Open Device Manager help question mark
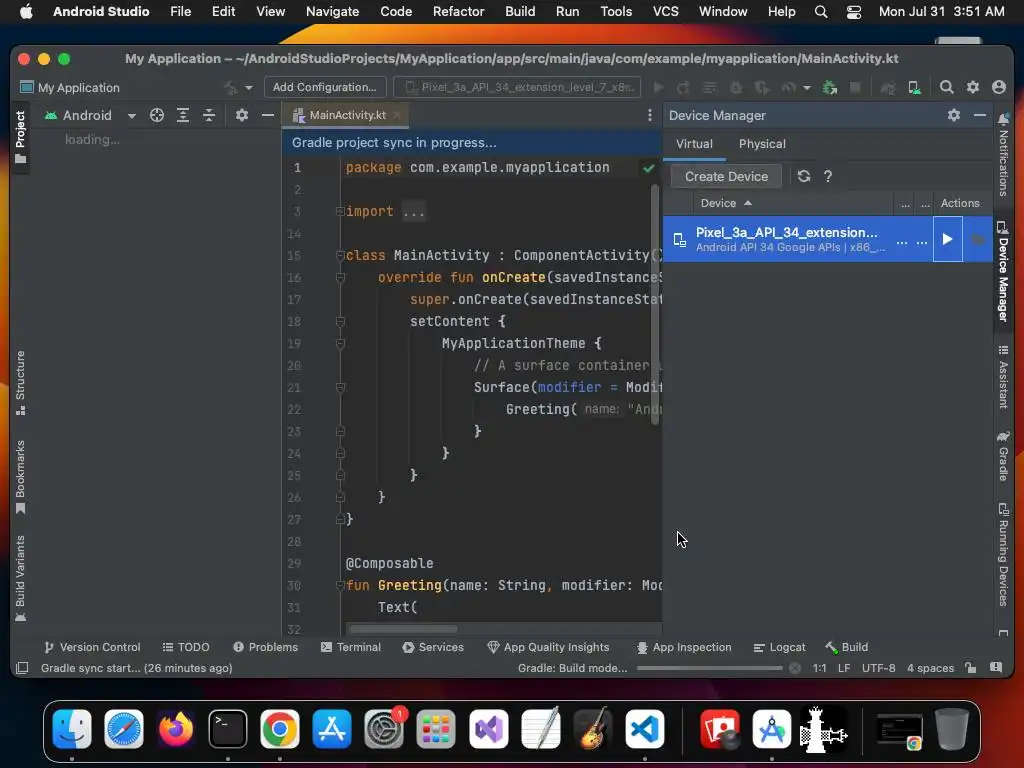 pyautogui.click(x=828, y=176)
